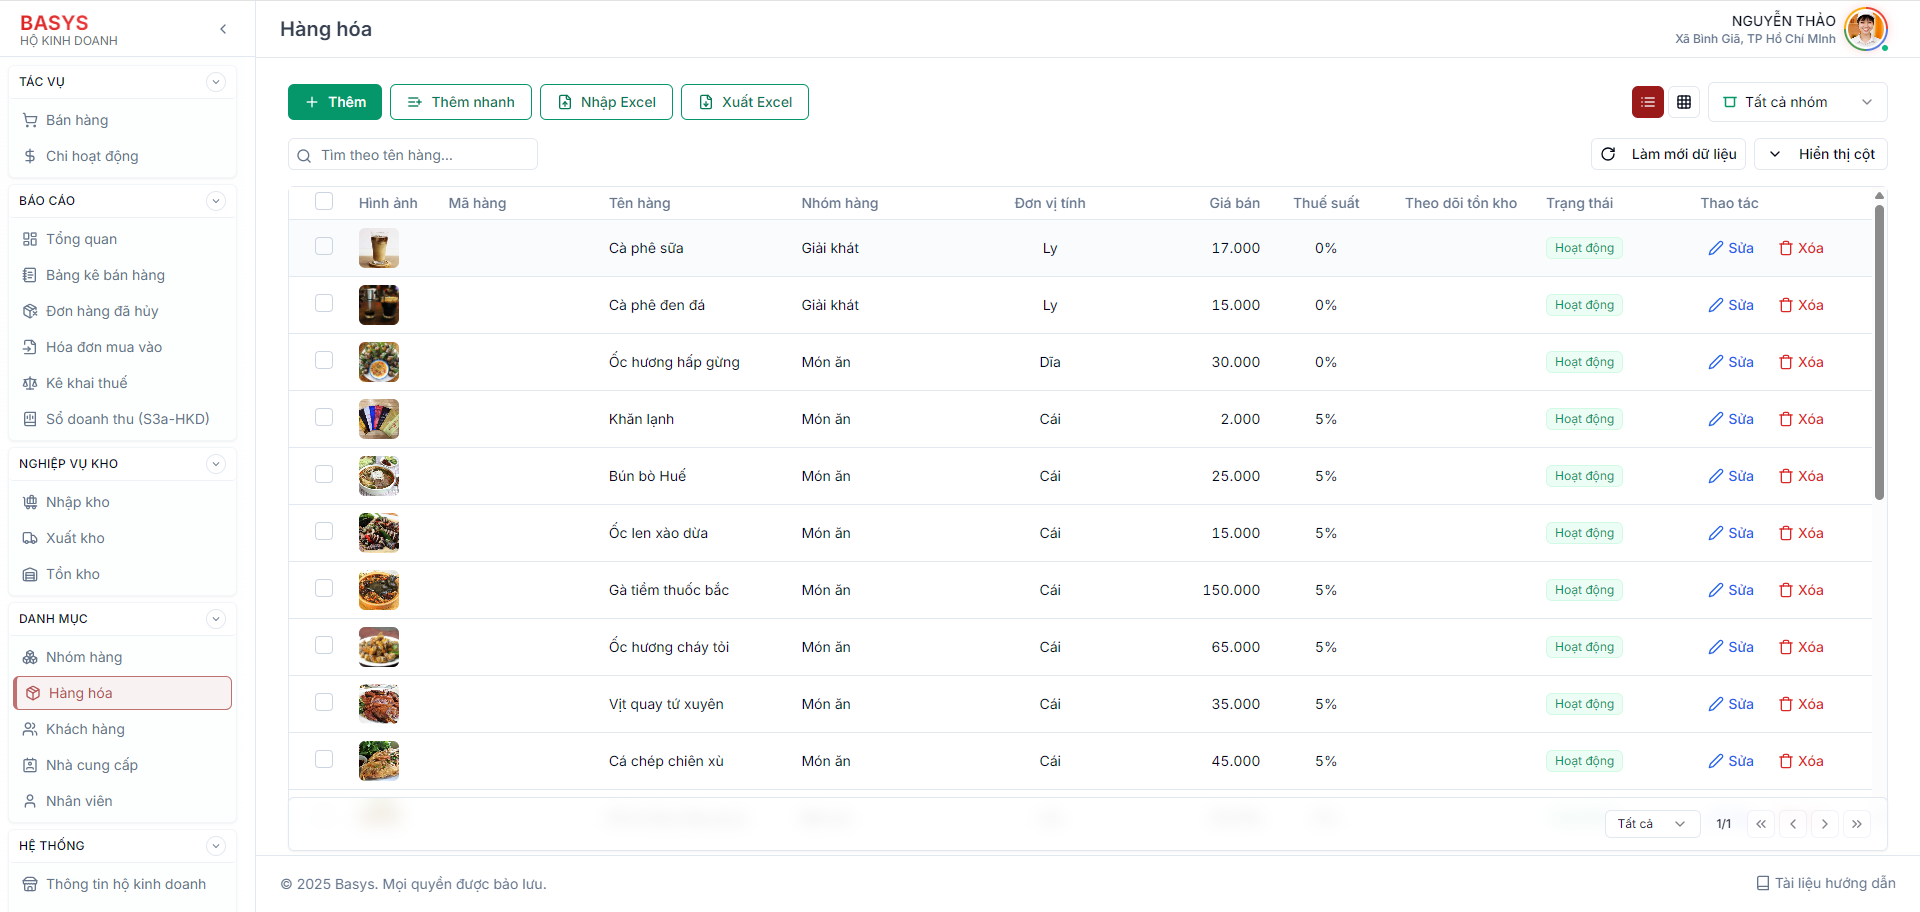Select the Bún bò Huế row checkbox
Screen dimensions: 1920x912
pyautogui.click(x=324, y=474)
